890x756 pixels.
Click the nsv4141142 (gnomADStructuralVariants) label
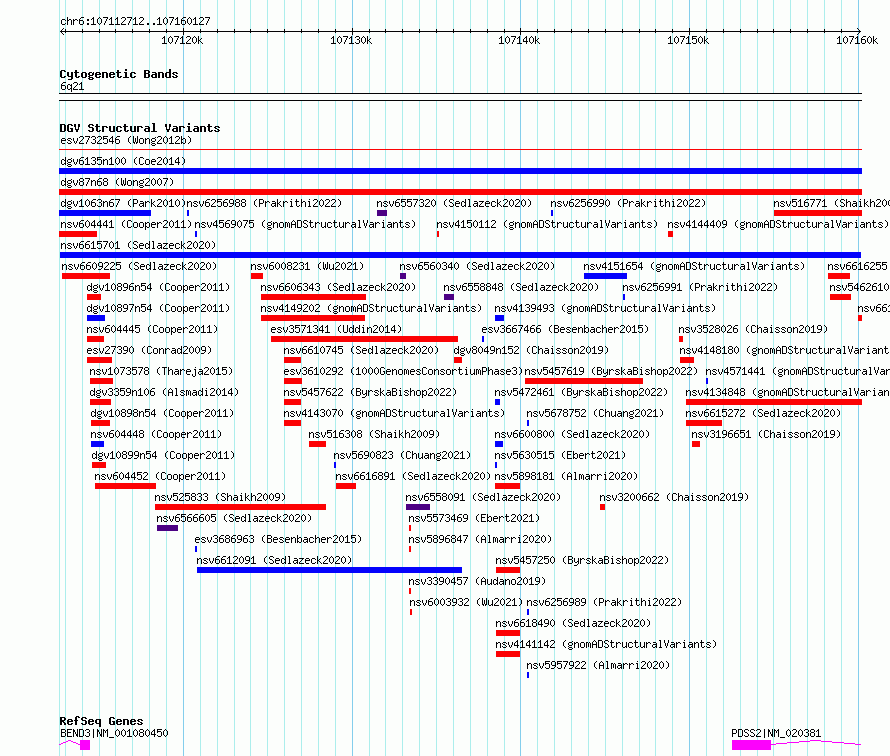pyautogui.click(x=606, y=644)
